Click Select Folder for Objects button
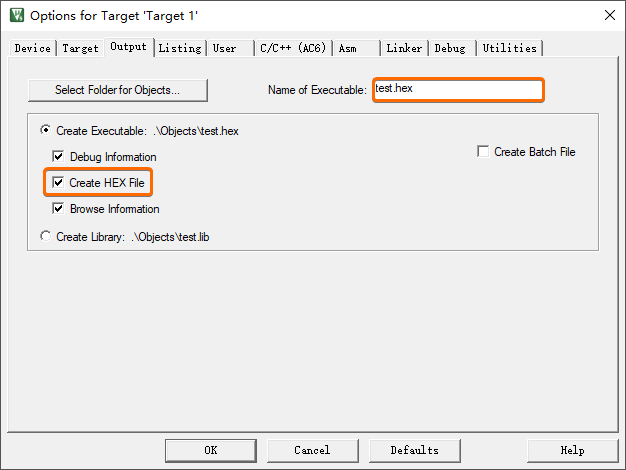This screenshot has width=626, height=470. coord(118,90)
